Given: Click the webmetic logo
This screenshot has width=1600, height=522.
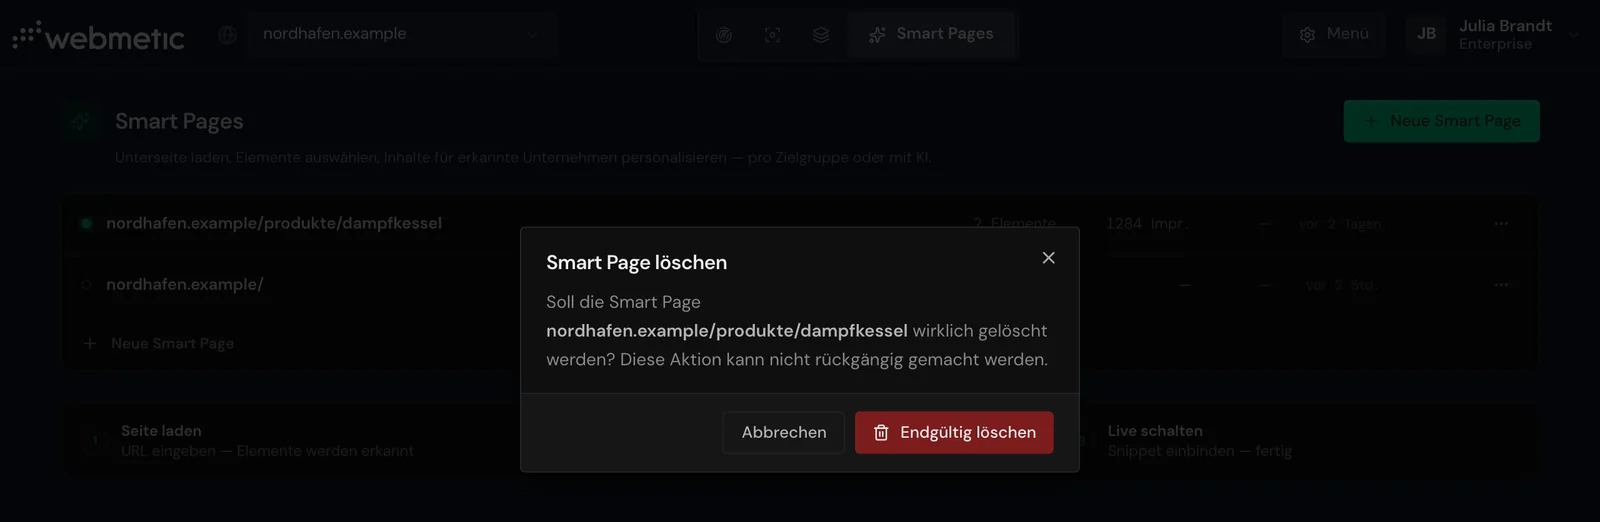Looking at the screenshot, I should (98, 37).
